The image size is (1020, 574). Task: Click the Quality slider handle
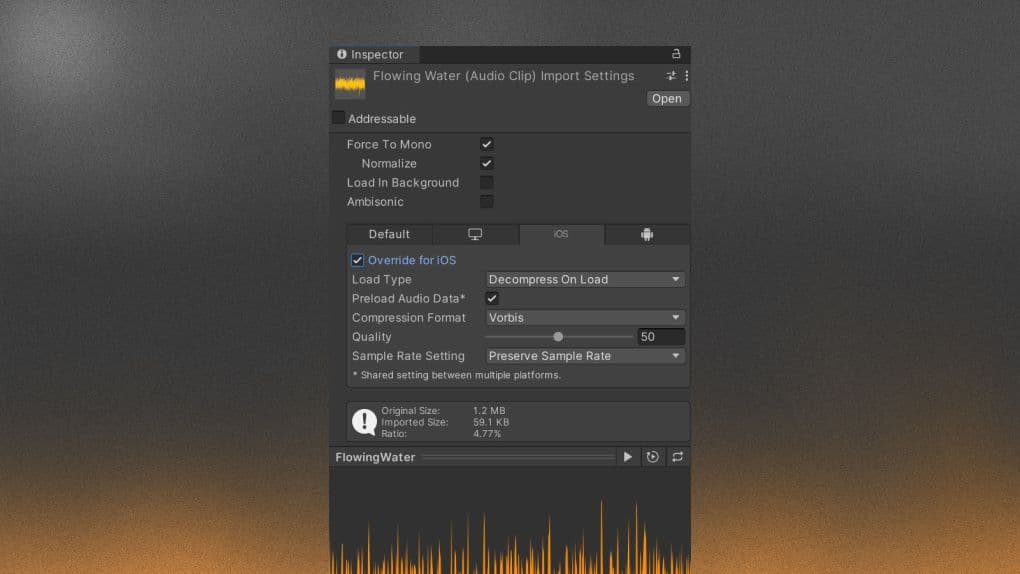click(x=558, y=336)
